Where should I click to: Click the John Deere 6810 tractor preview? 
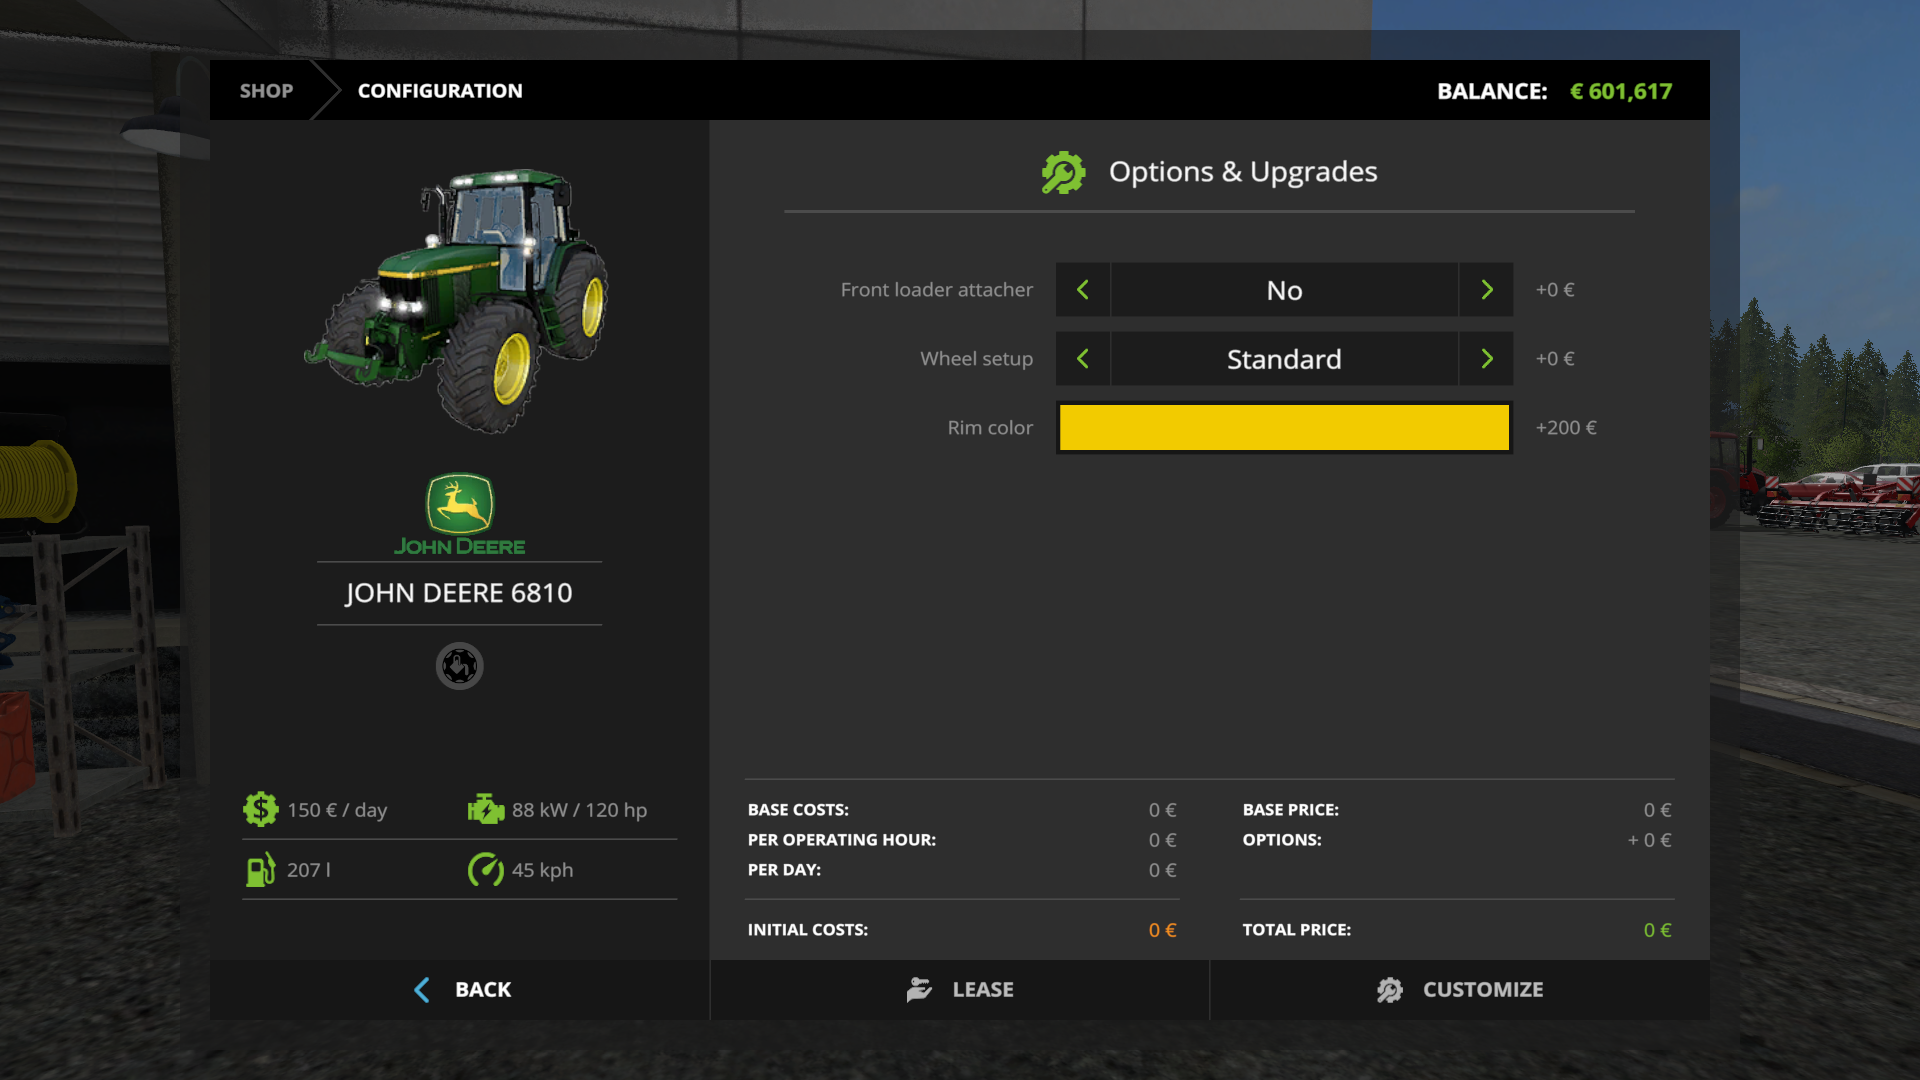click(x=460, y=300)
